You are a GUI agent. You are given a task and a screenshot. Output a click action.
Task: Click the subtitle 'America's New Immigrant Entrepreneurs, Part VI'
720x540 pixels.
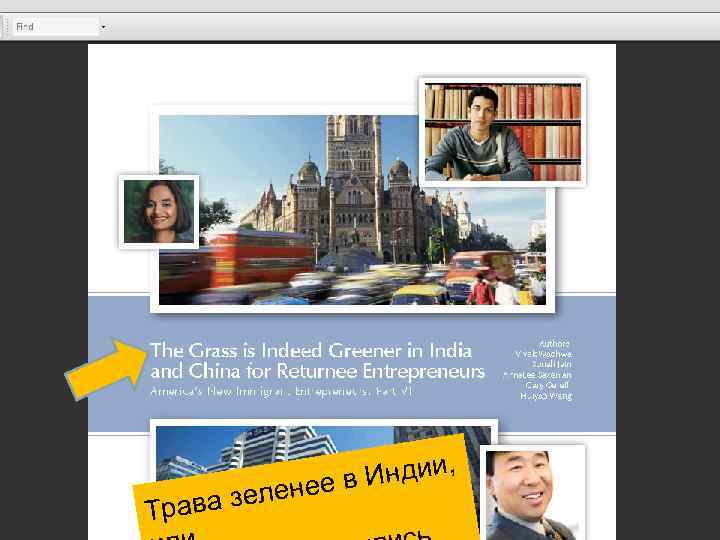pyautogui.click(x=281, y=392)
